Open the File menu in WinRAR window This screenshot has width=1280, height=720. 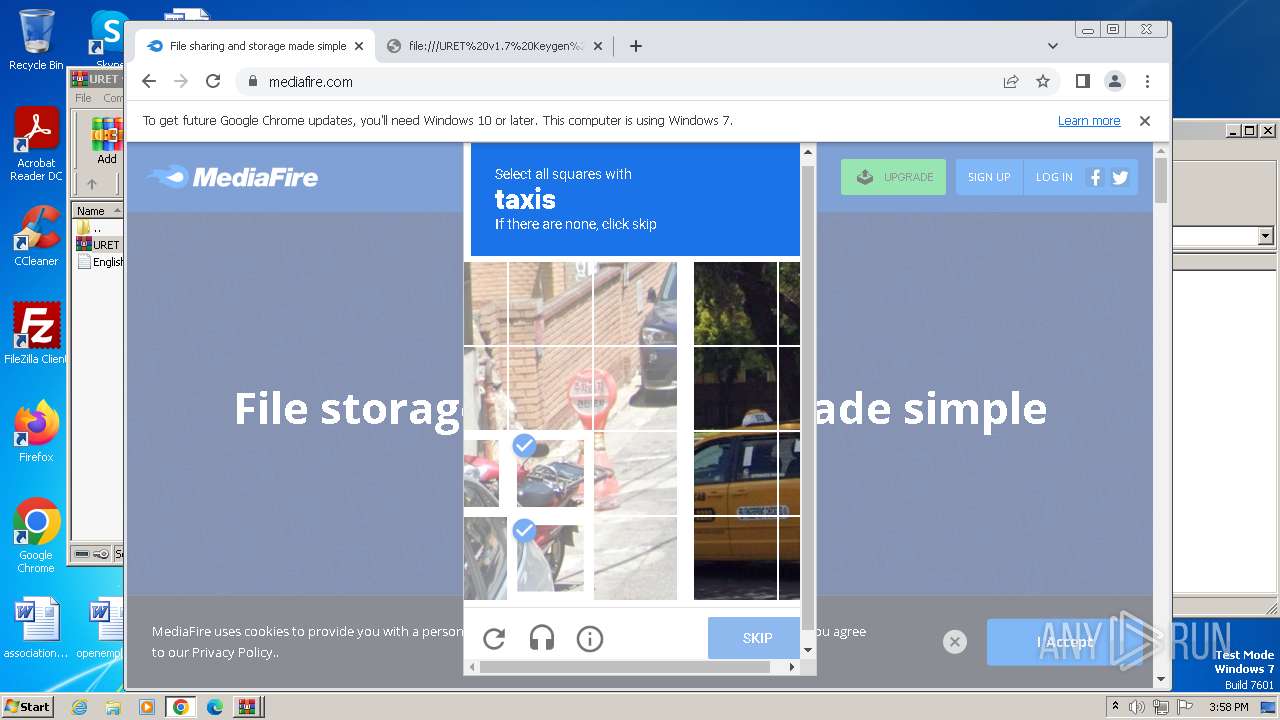point(83,98)
